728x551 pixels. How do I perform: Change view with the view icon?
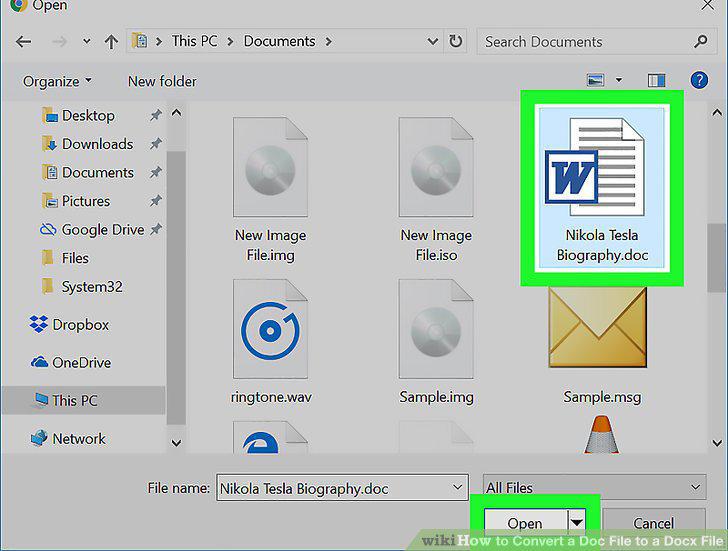[x=596, y=80]
